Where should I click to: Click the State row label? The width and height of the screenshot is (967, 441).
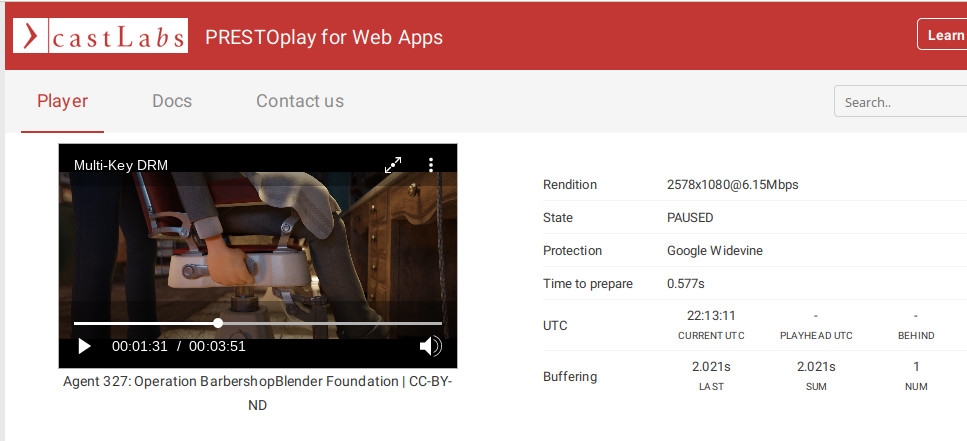point(558,218)
